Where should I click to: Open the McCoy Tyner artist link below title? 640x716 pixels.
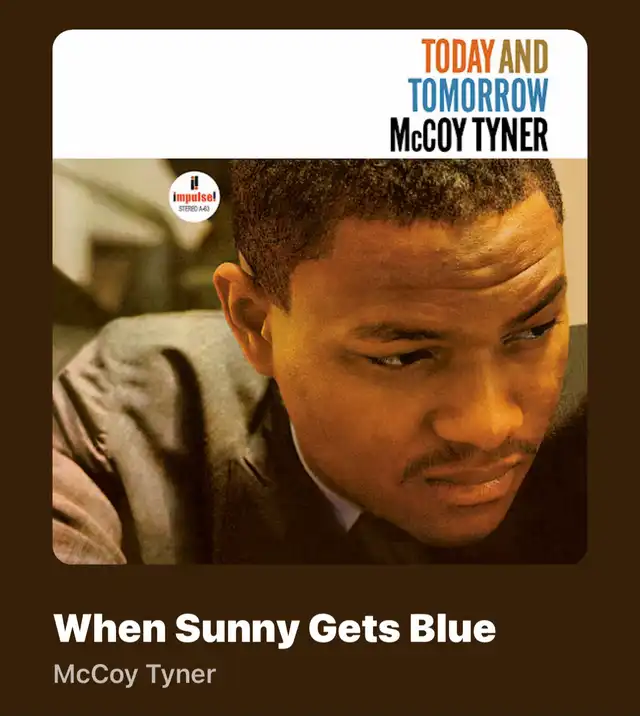click(x=135, y=674)
